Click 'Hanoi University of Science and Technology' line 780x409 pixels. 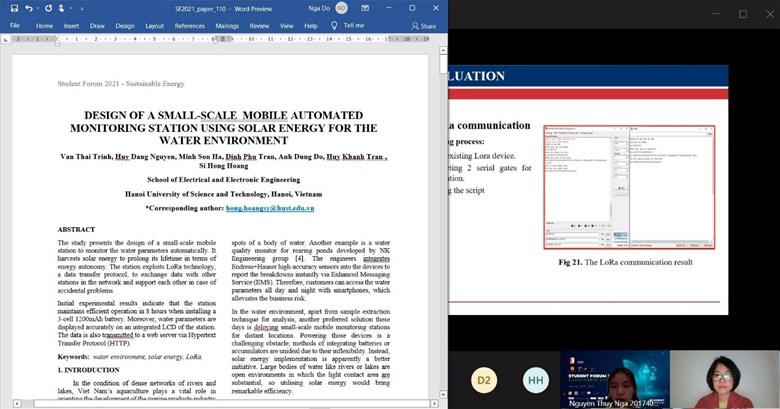(223, 194)
